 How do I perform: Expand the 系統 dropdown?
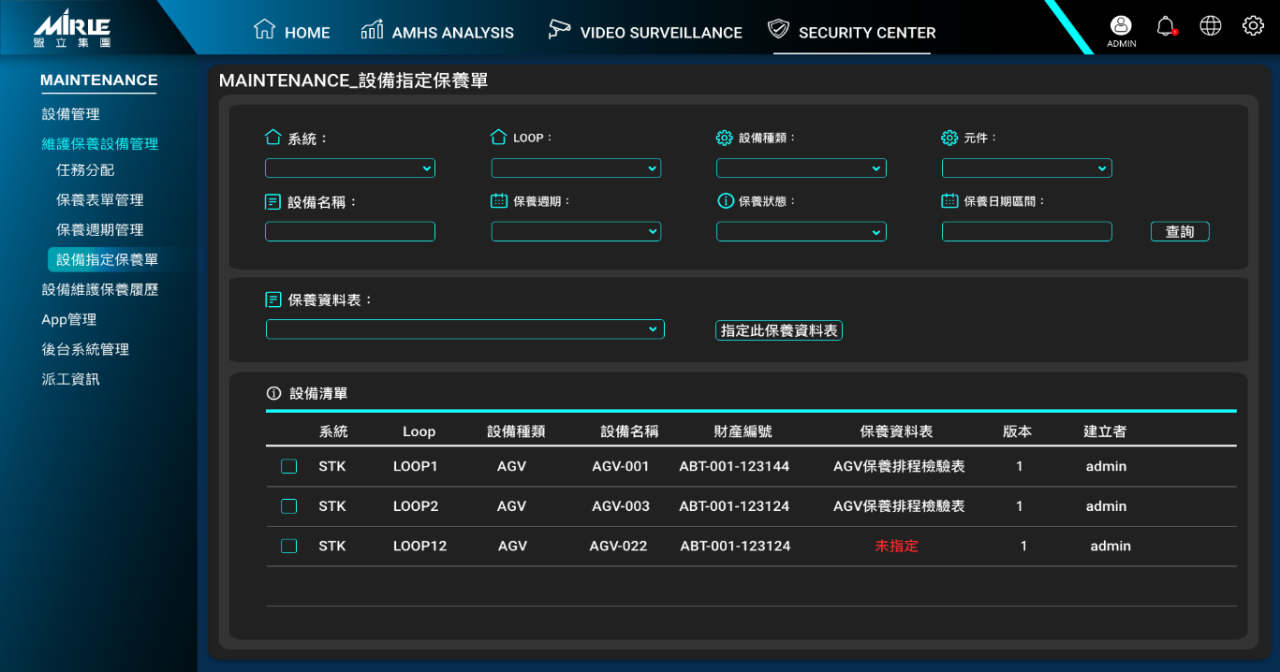[350, 168]
